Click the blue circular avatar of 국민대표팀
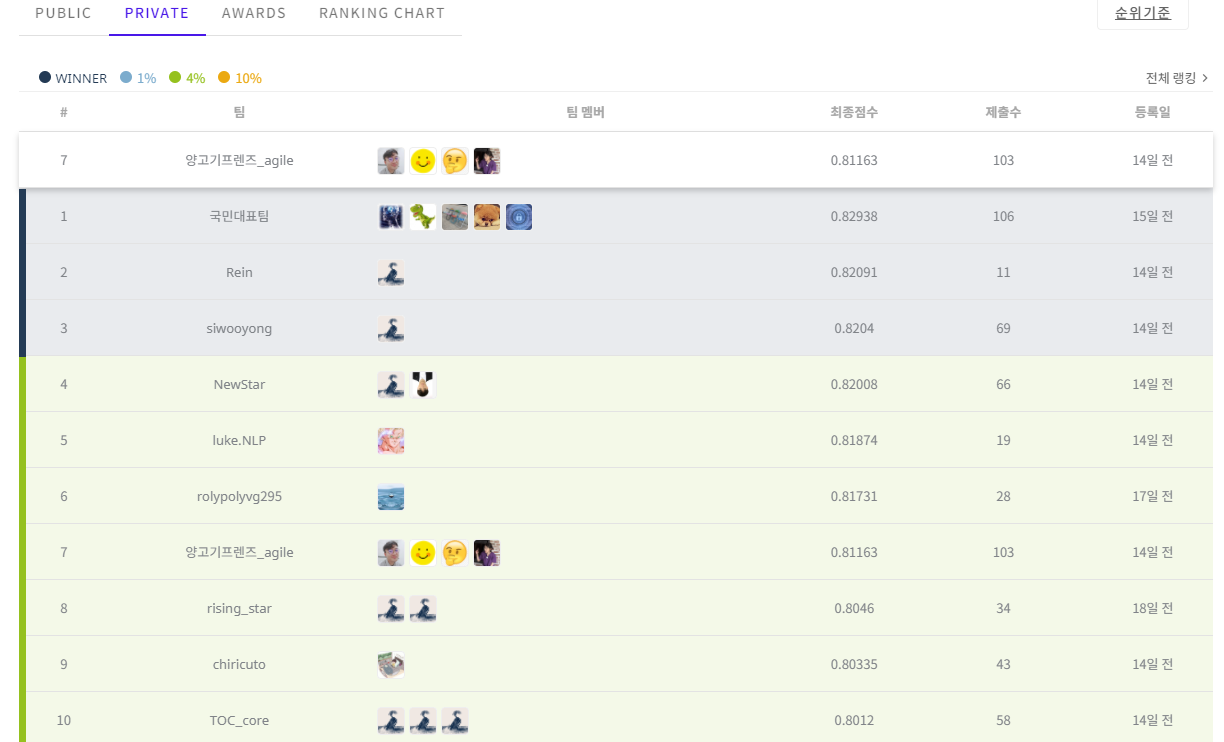The width and height of the screenshot is (1224, 742). pyautogui.click(x=519, y=217)
